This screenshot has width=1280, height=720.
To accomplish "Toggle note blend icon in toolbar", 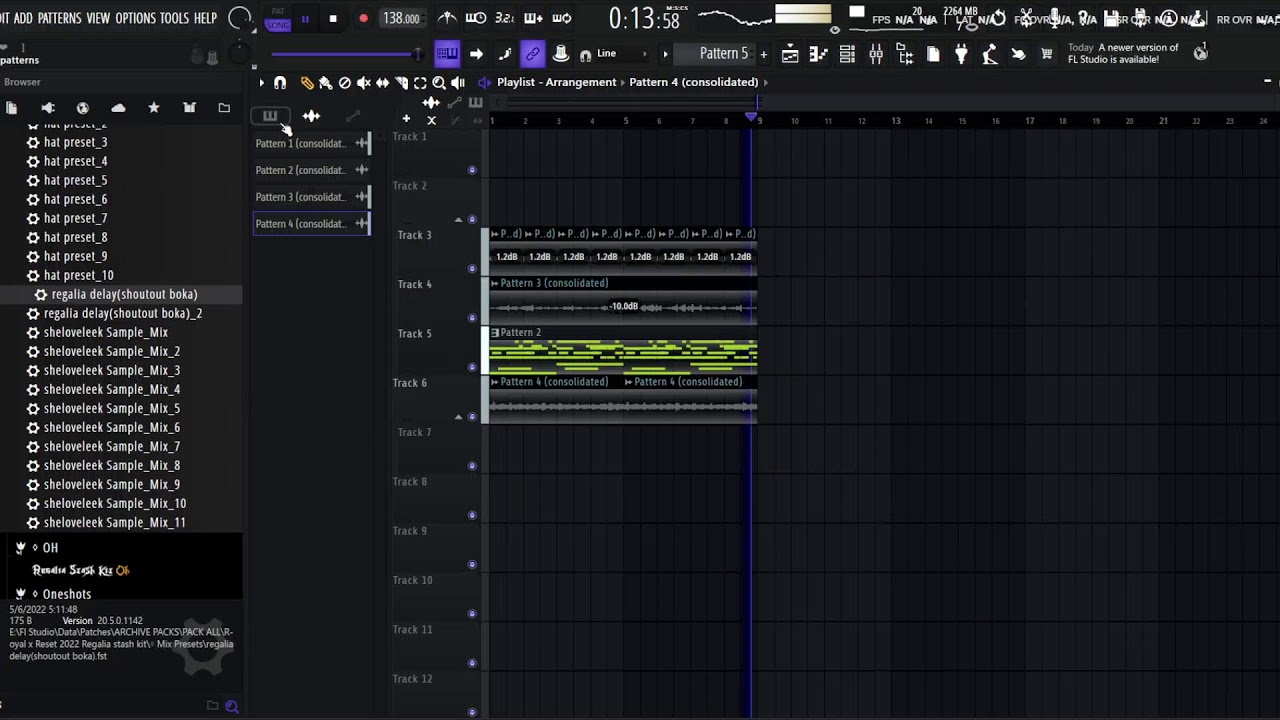I will point(505,54).
